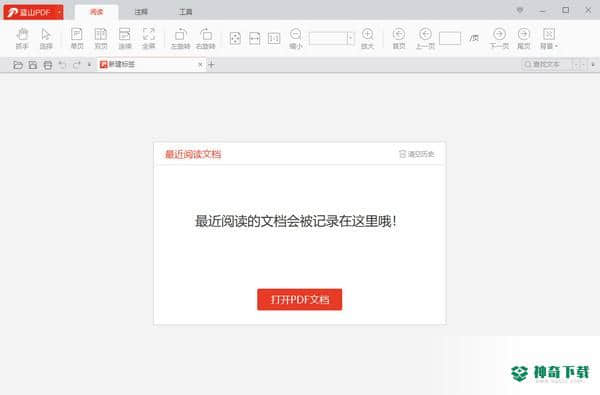The width and height of the screenshot is (600, 395).
Task: Set actual size with 1:1 icon
Action: pos(274,38)
